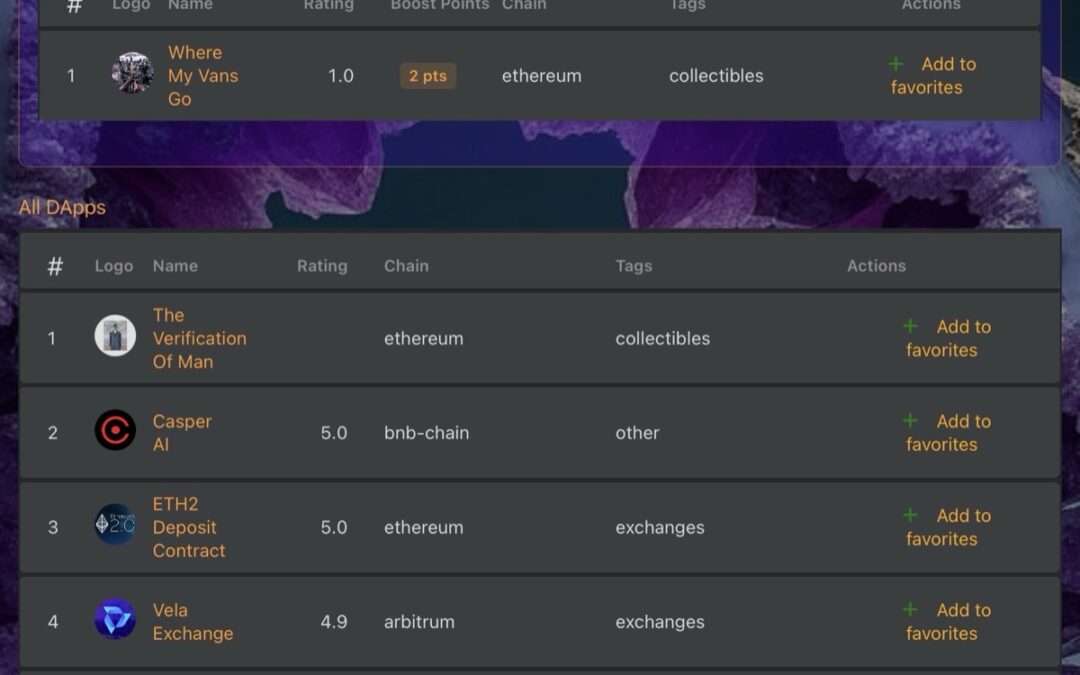The height and width of the screenshot is (675, 1080).
Task: Sort All DApps by Tags header
Action: (634, 266)
